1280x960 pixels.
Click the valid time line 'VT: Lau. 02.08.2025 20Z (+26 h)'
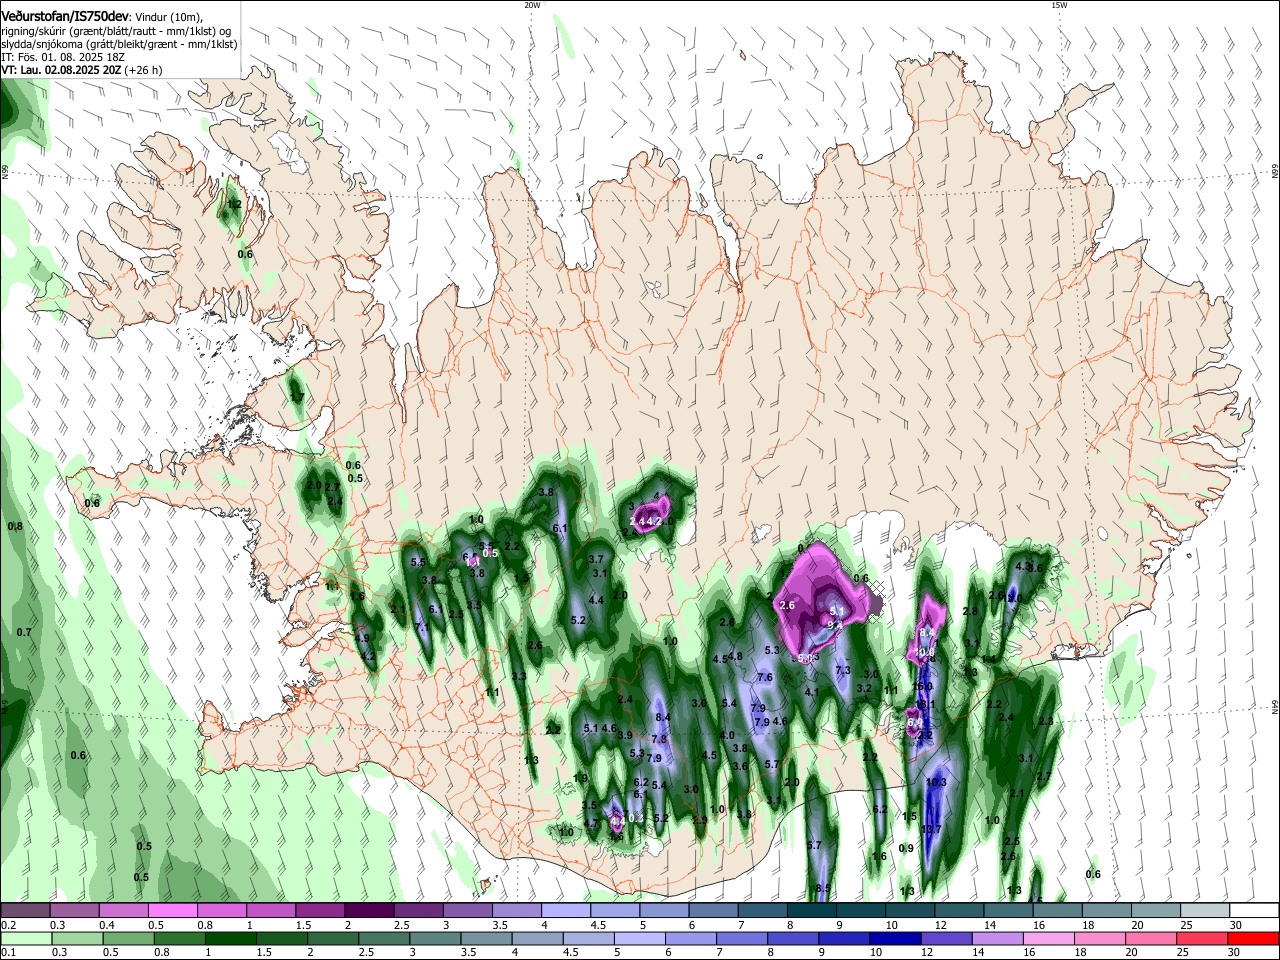point(82,71)
